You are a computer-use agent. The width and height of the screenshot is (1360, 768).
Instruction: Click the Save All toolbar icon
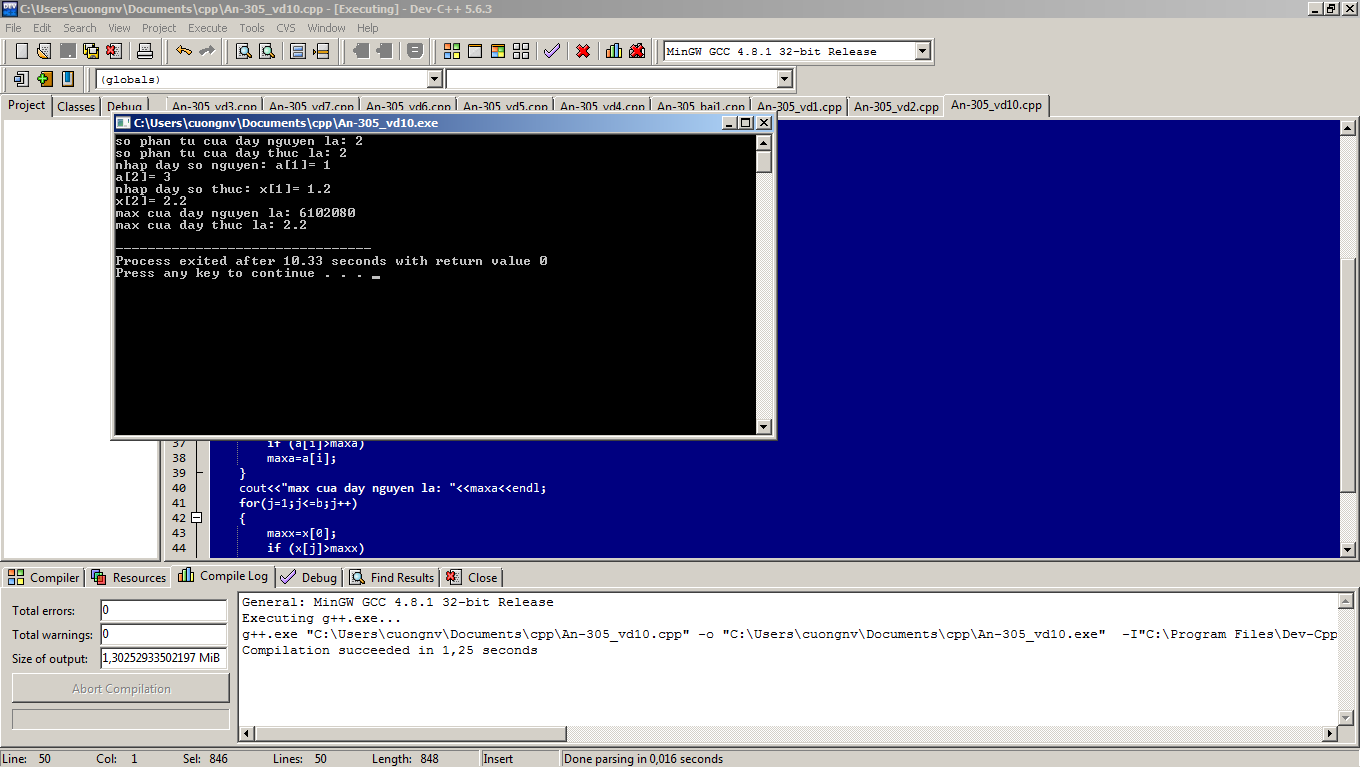pyautogui.click(x=91, y=51)
